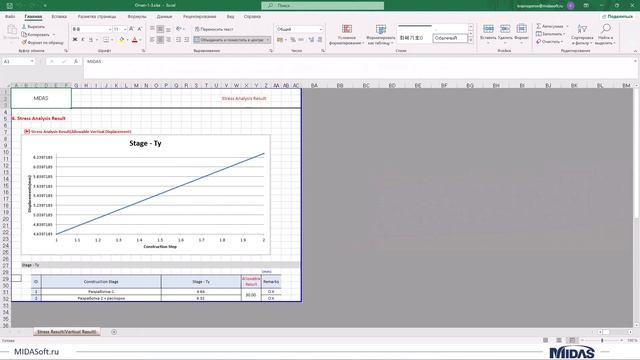
Task: Click Format Painter (Формат по образцу)
Action: 42,42
